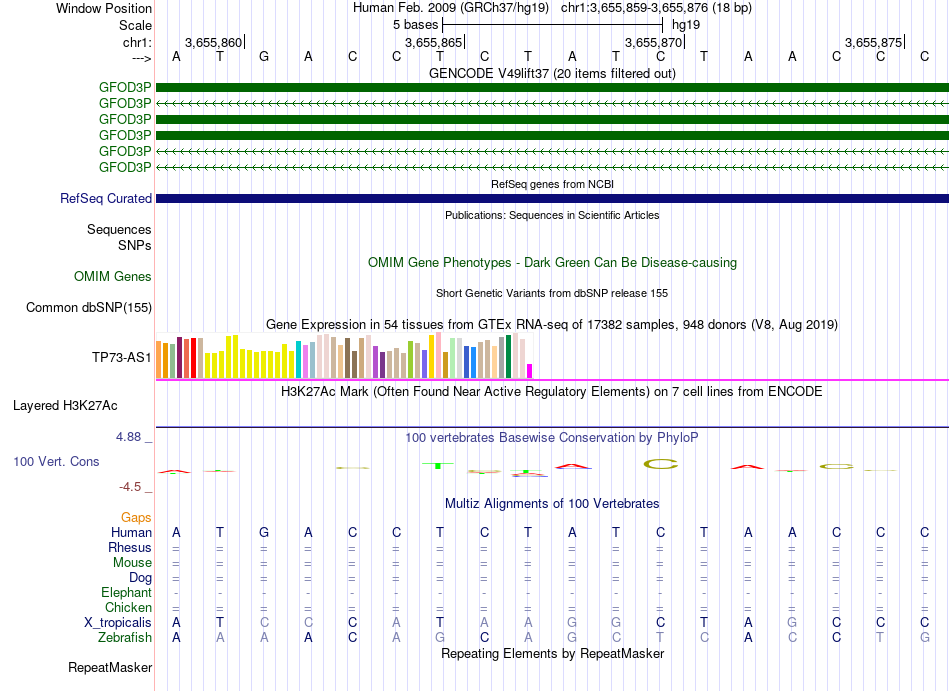Click the chr1: ruler label
The width and height of the screenshot is (950, 691).
tap(138, 42)
